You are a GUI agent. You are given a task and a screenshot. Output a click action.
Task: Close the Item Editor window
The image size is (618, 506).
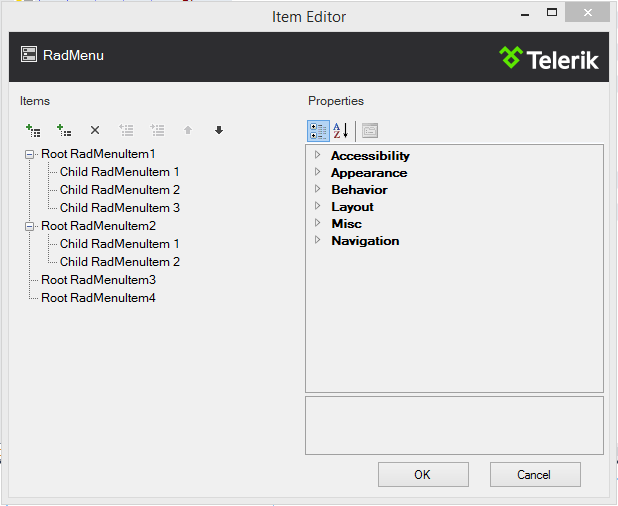587,13
